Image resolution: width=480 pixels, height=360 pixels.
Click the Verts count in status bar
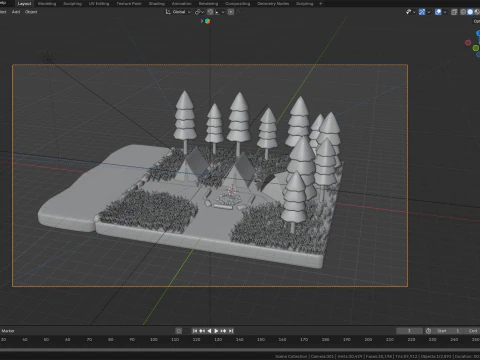(x=350, y=356)
